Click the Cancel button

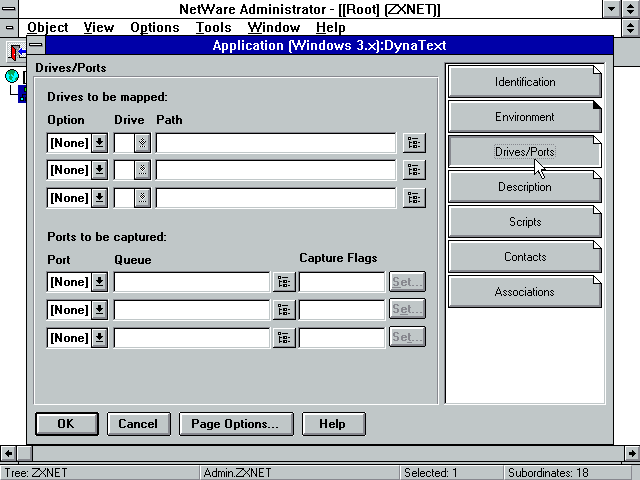point(138,424)
